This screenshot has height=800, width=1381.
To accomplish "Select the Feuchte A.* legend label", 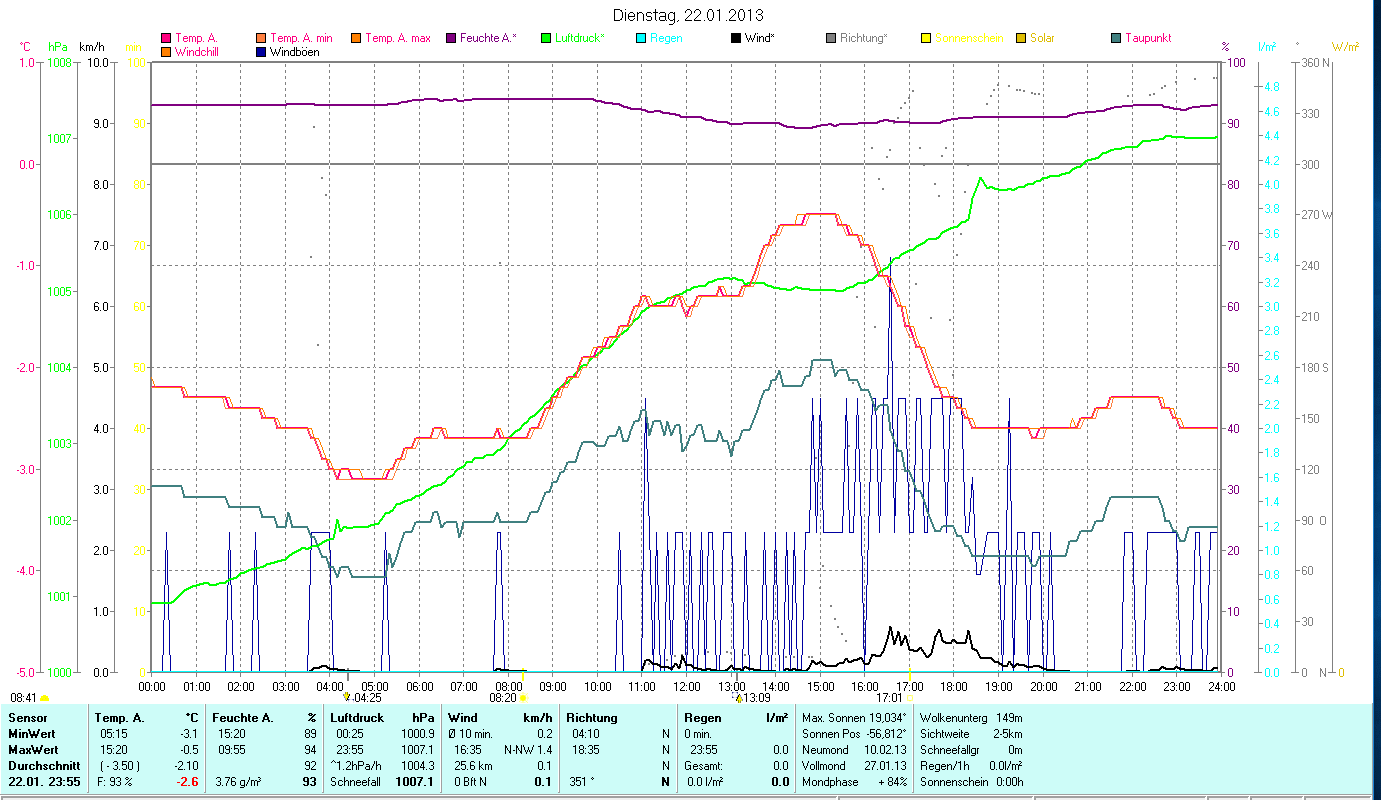I will [488, 39].
